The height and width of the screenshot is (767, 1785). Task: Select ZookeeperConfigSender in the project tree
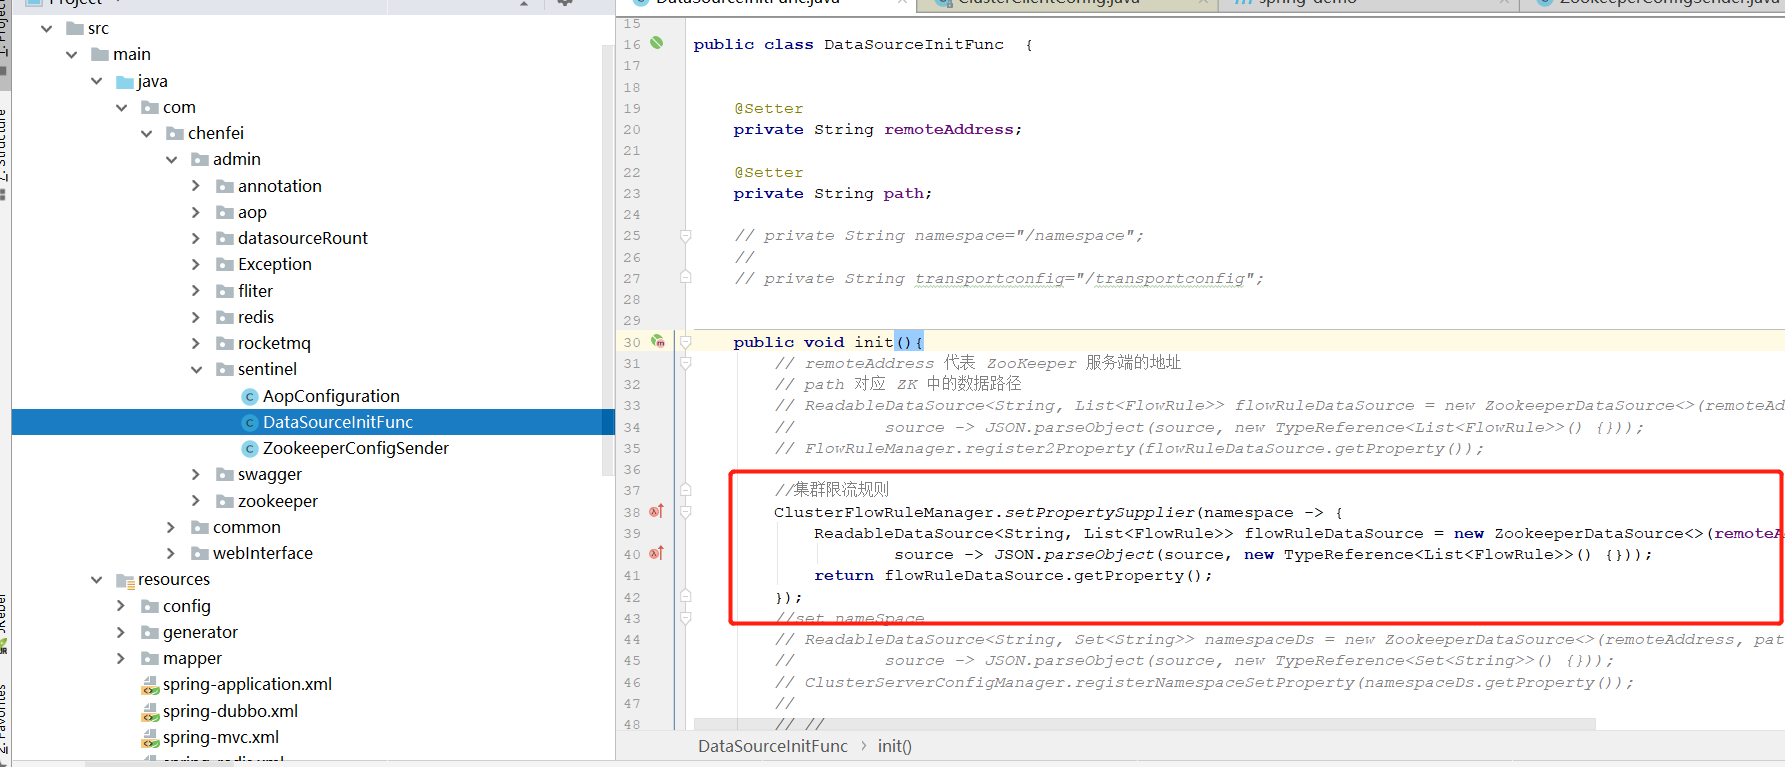[x=356, y=449]
